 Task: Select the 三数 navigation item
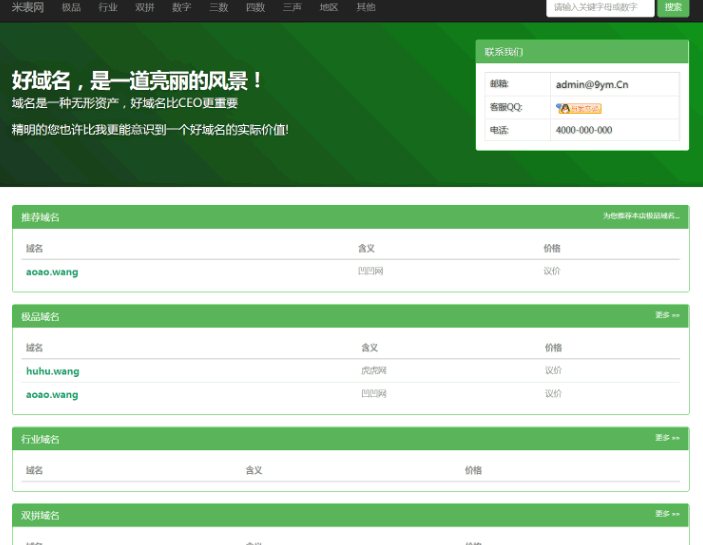point(219,7)
